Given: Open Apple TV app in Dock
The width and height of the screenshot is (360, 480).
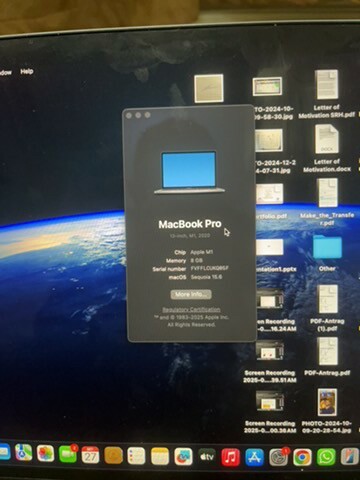Looking at the screenshot, I should coord(207,457).
